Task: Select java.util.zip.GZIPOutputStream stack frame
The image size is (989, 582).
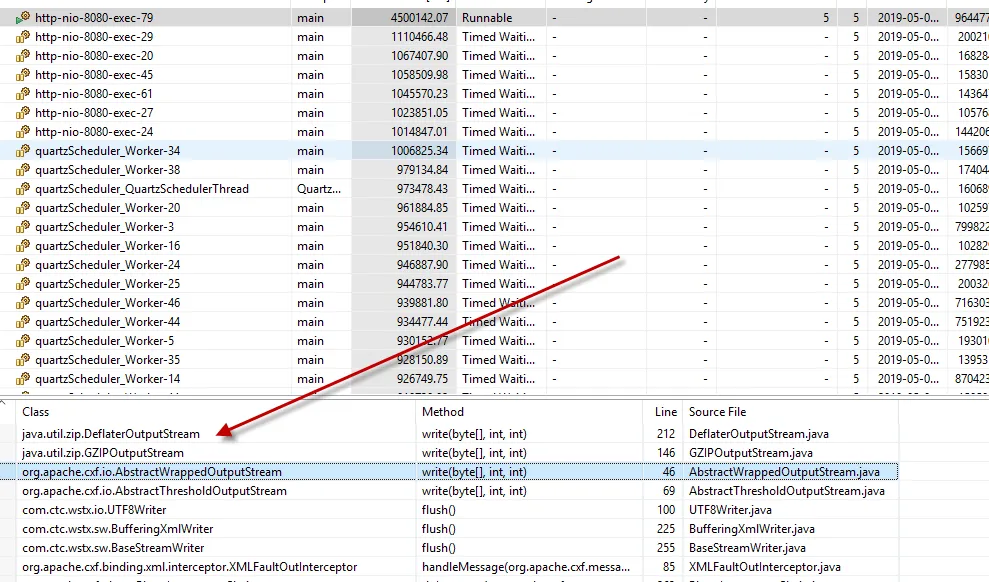Action: pyautogui.click(x=103, y=453)
